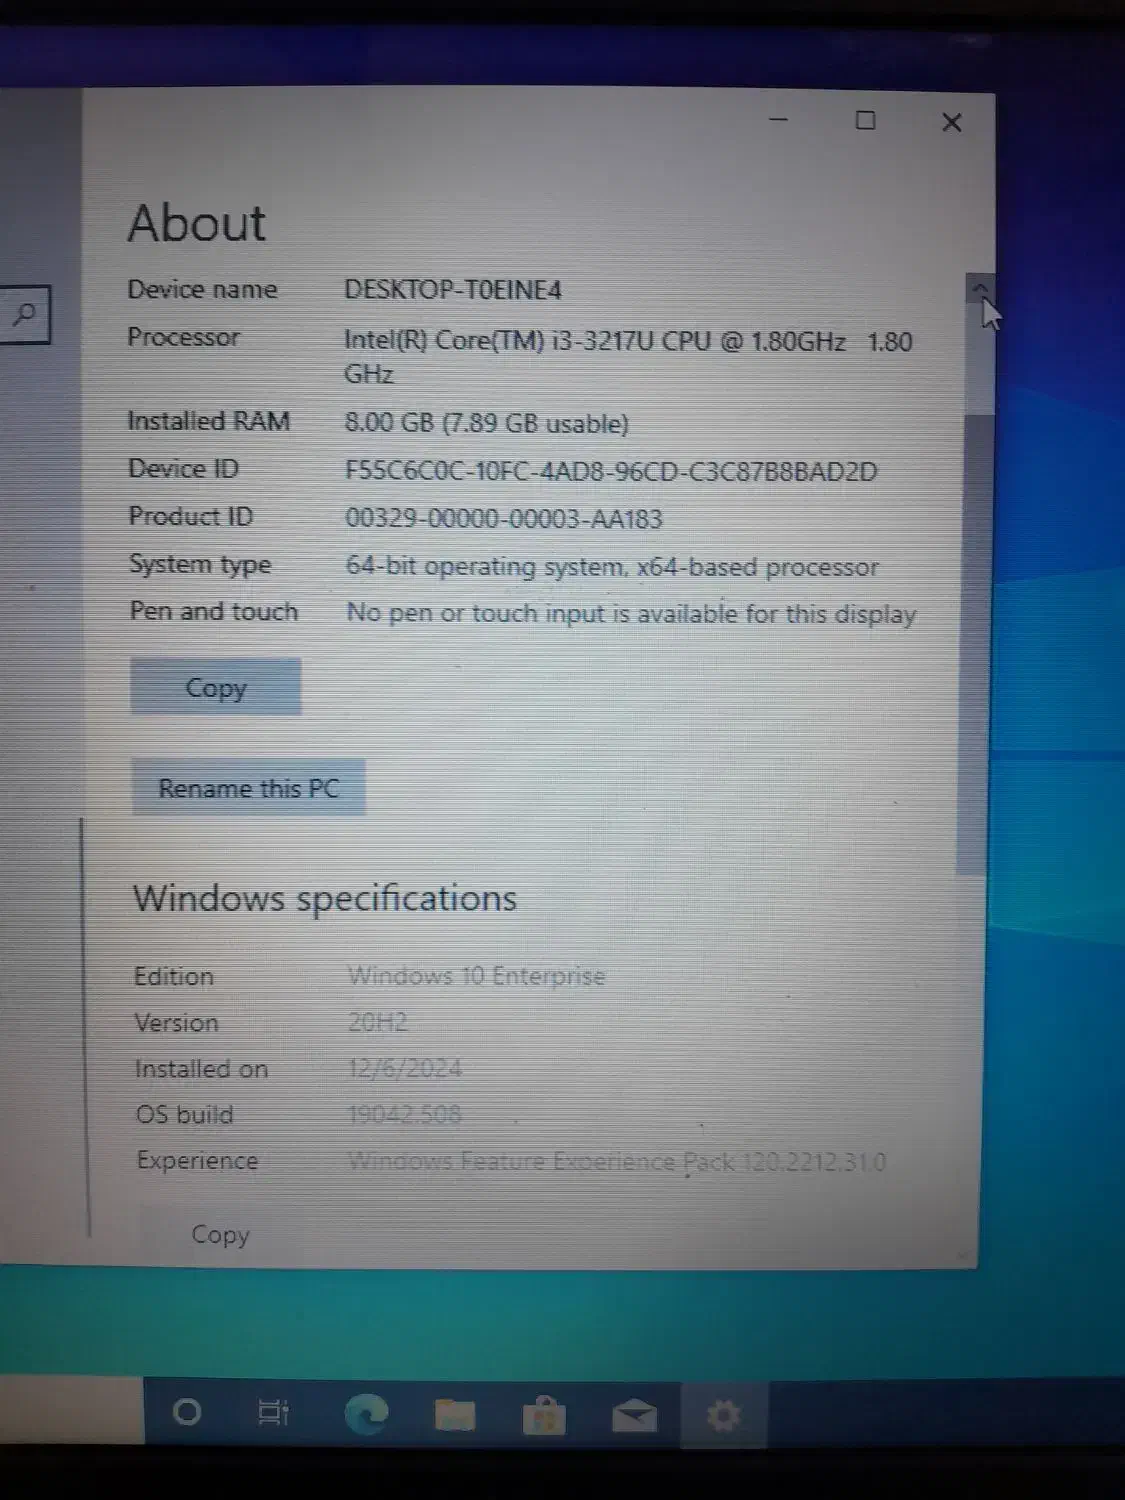Click the scroll-up arrow atop the scrollbar

click(x=980, y=288)
